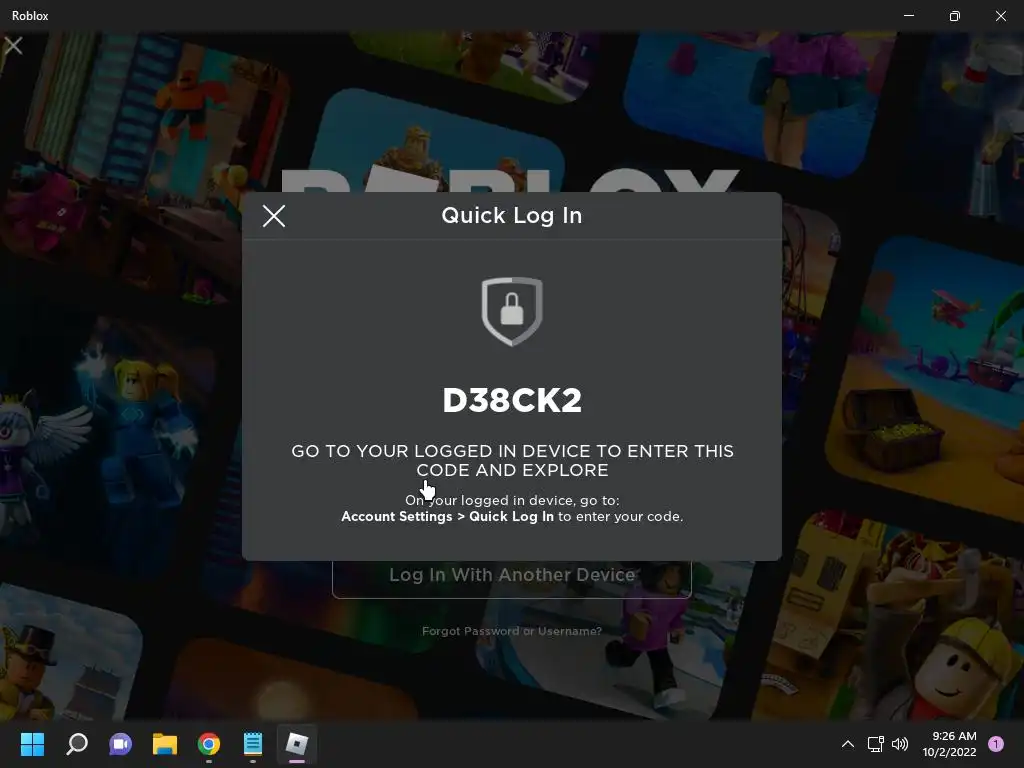Close the Quick Log In dialog

point(274,216)
